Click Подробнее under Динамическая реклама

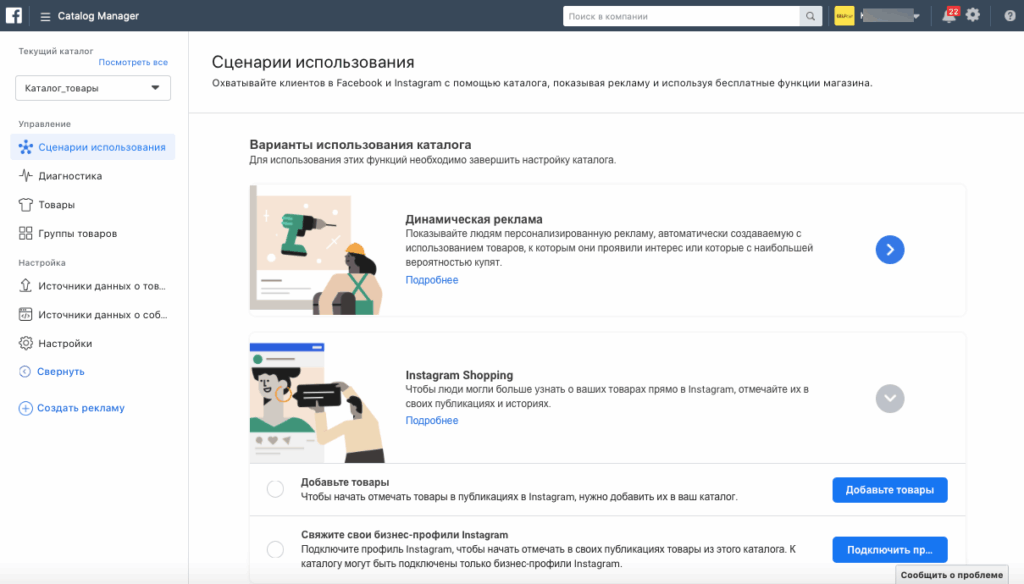click(x=432, y=280)
